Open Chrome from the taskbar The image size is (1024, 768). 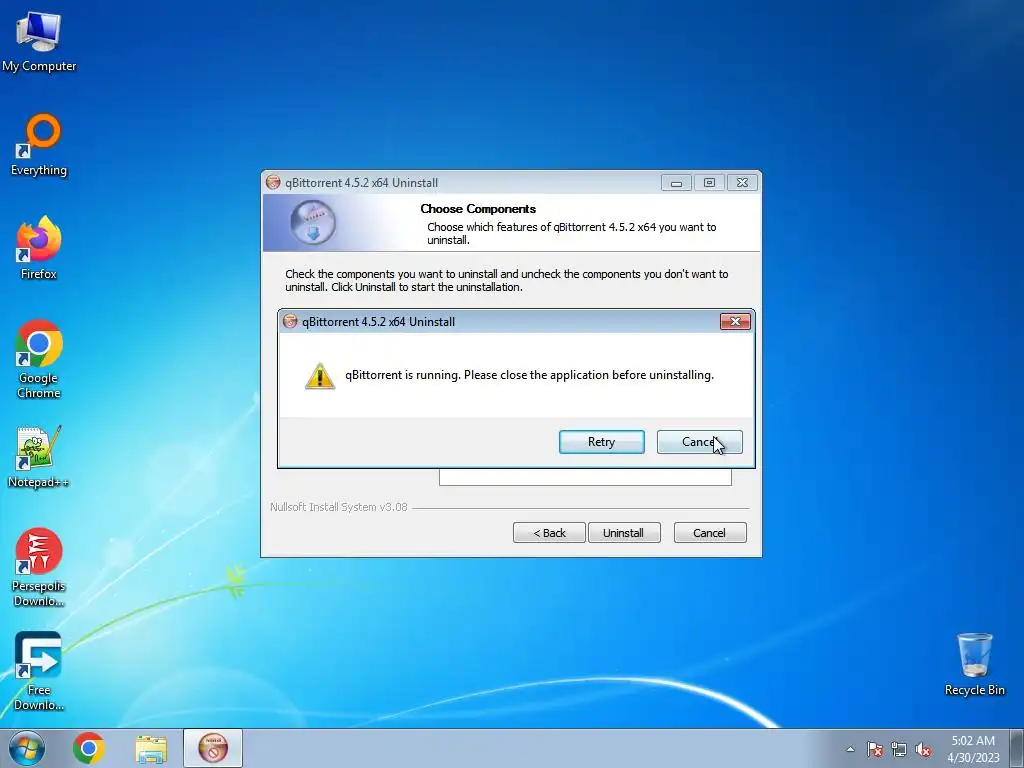pos(89,748)
